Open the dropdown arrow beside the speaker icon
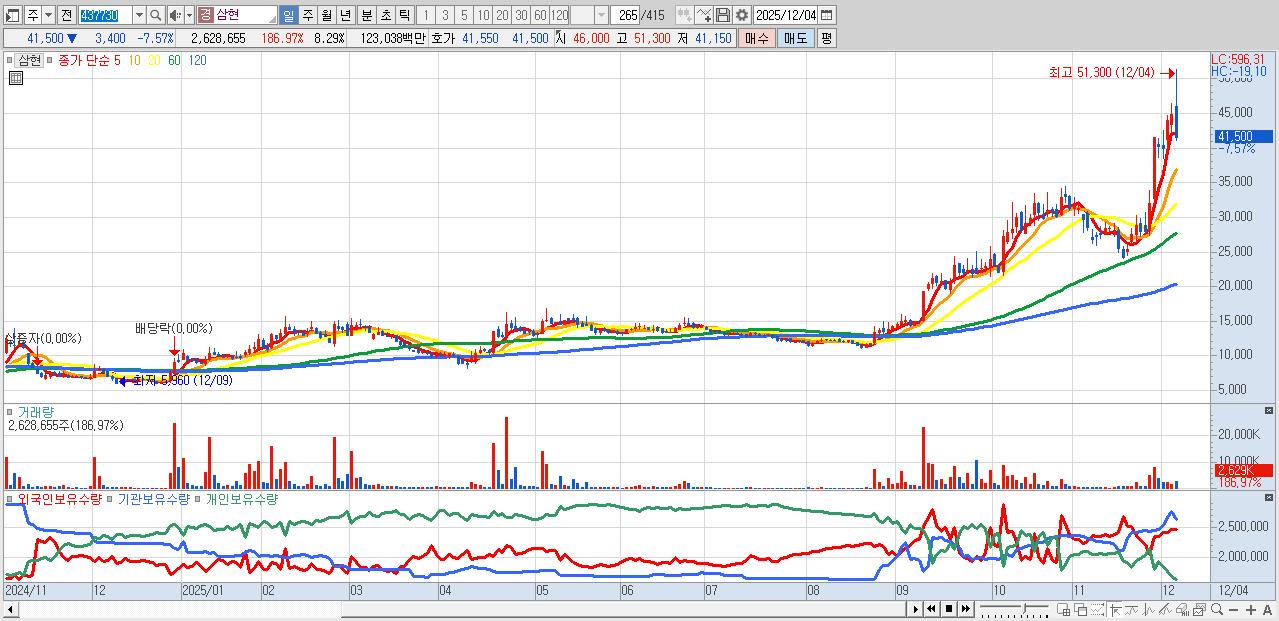 [189, 15]
